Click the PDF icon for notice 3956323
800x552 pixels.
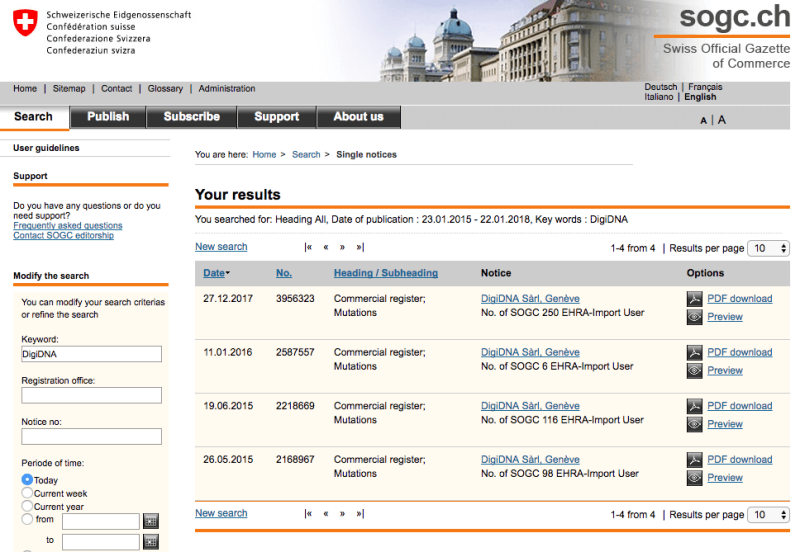pos(694,299)
